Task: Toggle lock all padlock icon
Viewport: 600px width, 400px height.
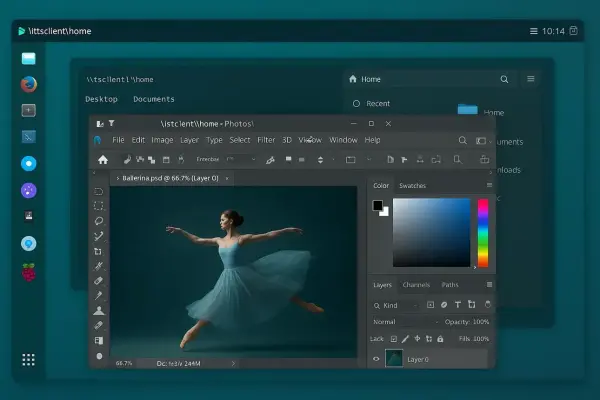Action: [440, 339]
